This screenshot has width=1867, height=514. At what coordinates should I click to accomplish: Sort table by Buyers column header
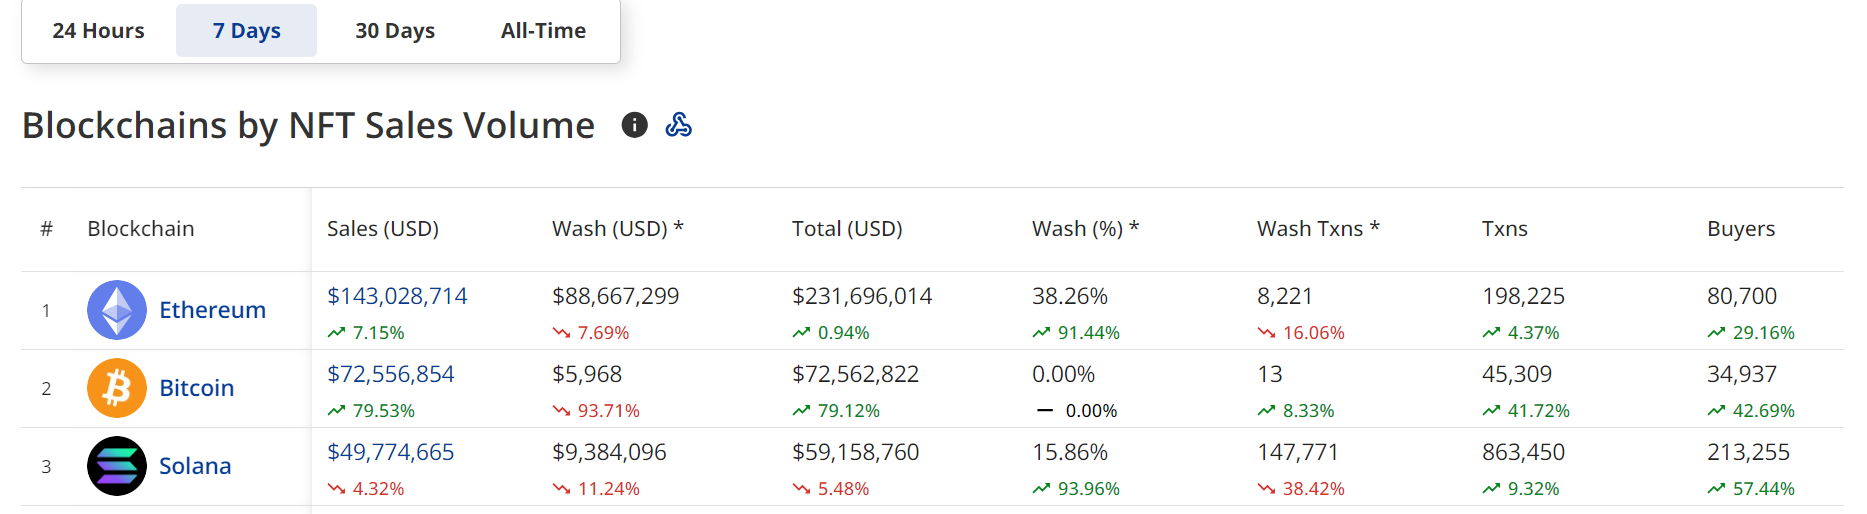coord(1740,229)
